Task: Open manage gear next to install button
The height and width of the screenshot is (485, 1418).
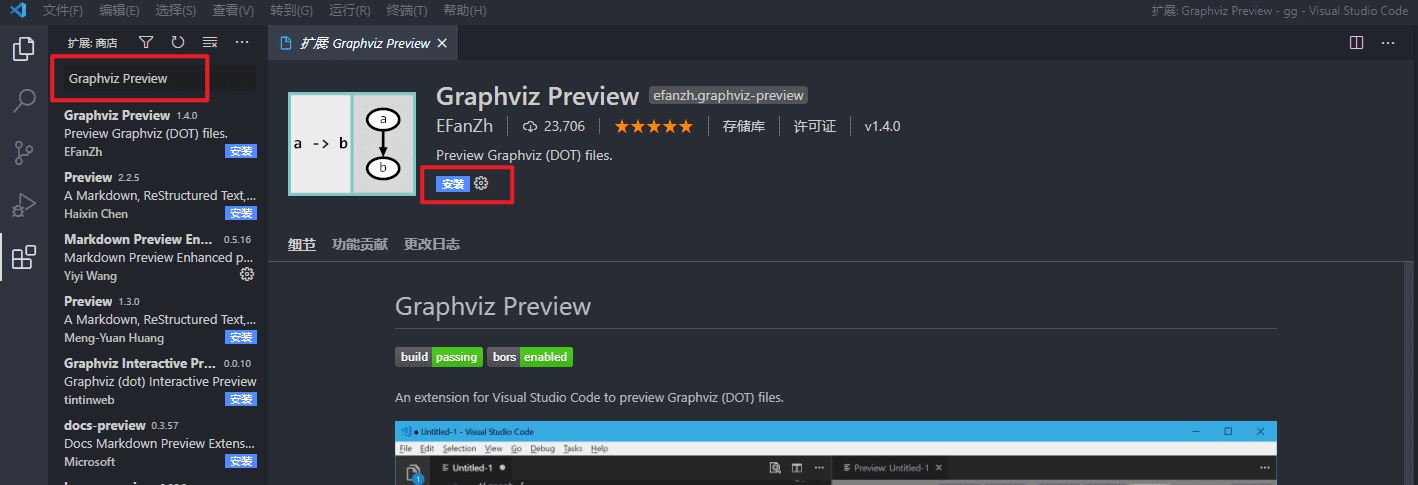Action: pos(481,183)
